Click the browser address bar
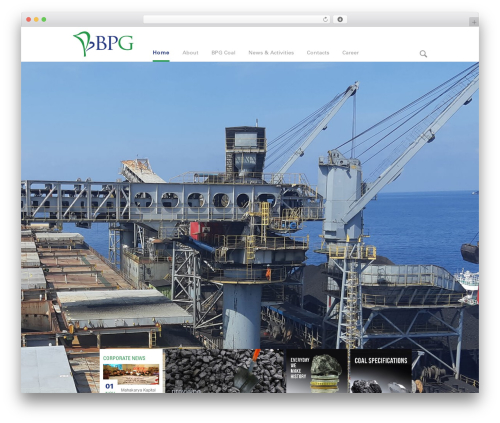Screen dimensions: 500x423 236,20
